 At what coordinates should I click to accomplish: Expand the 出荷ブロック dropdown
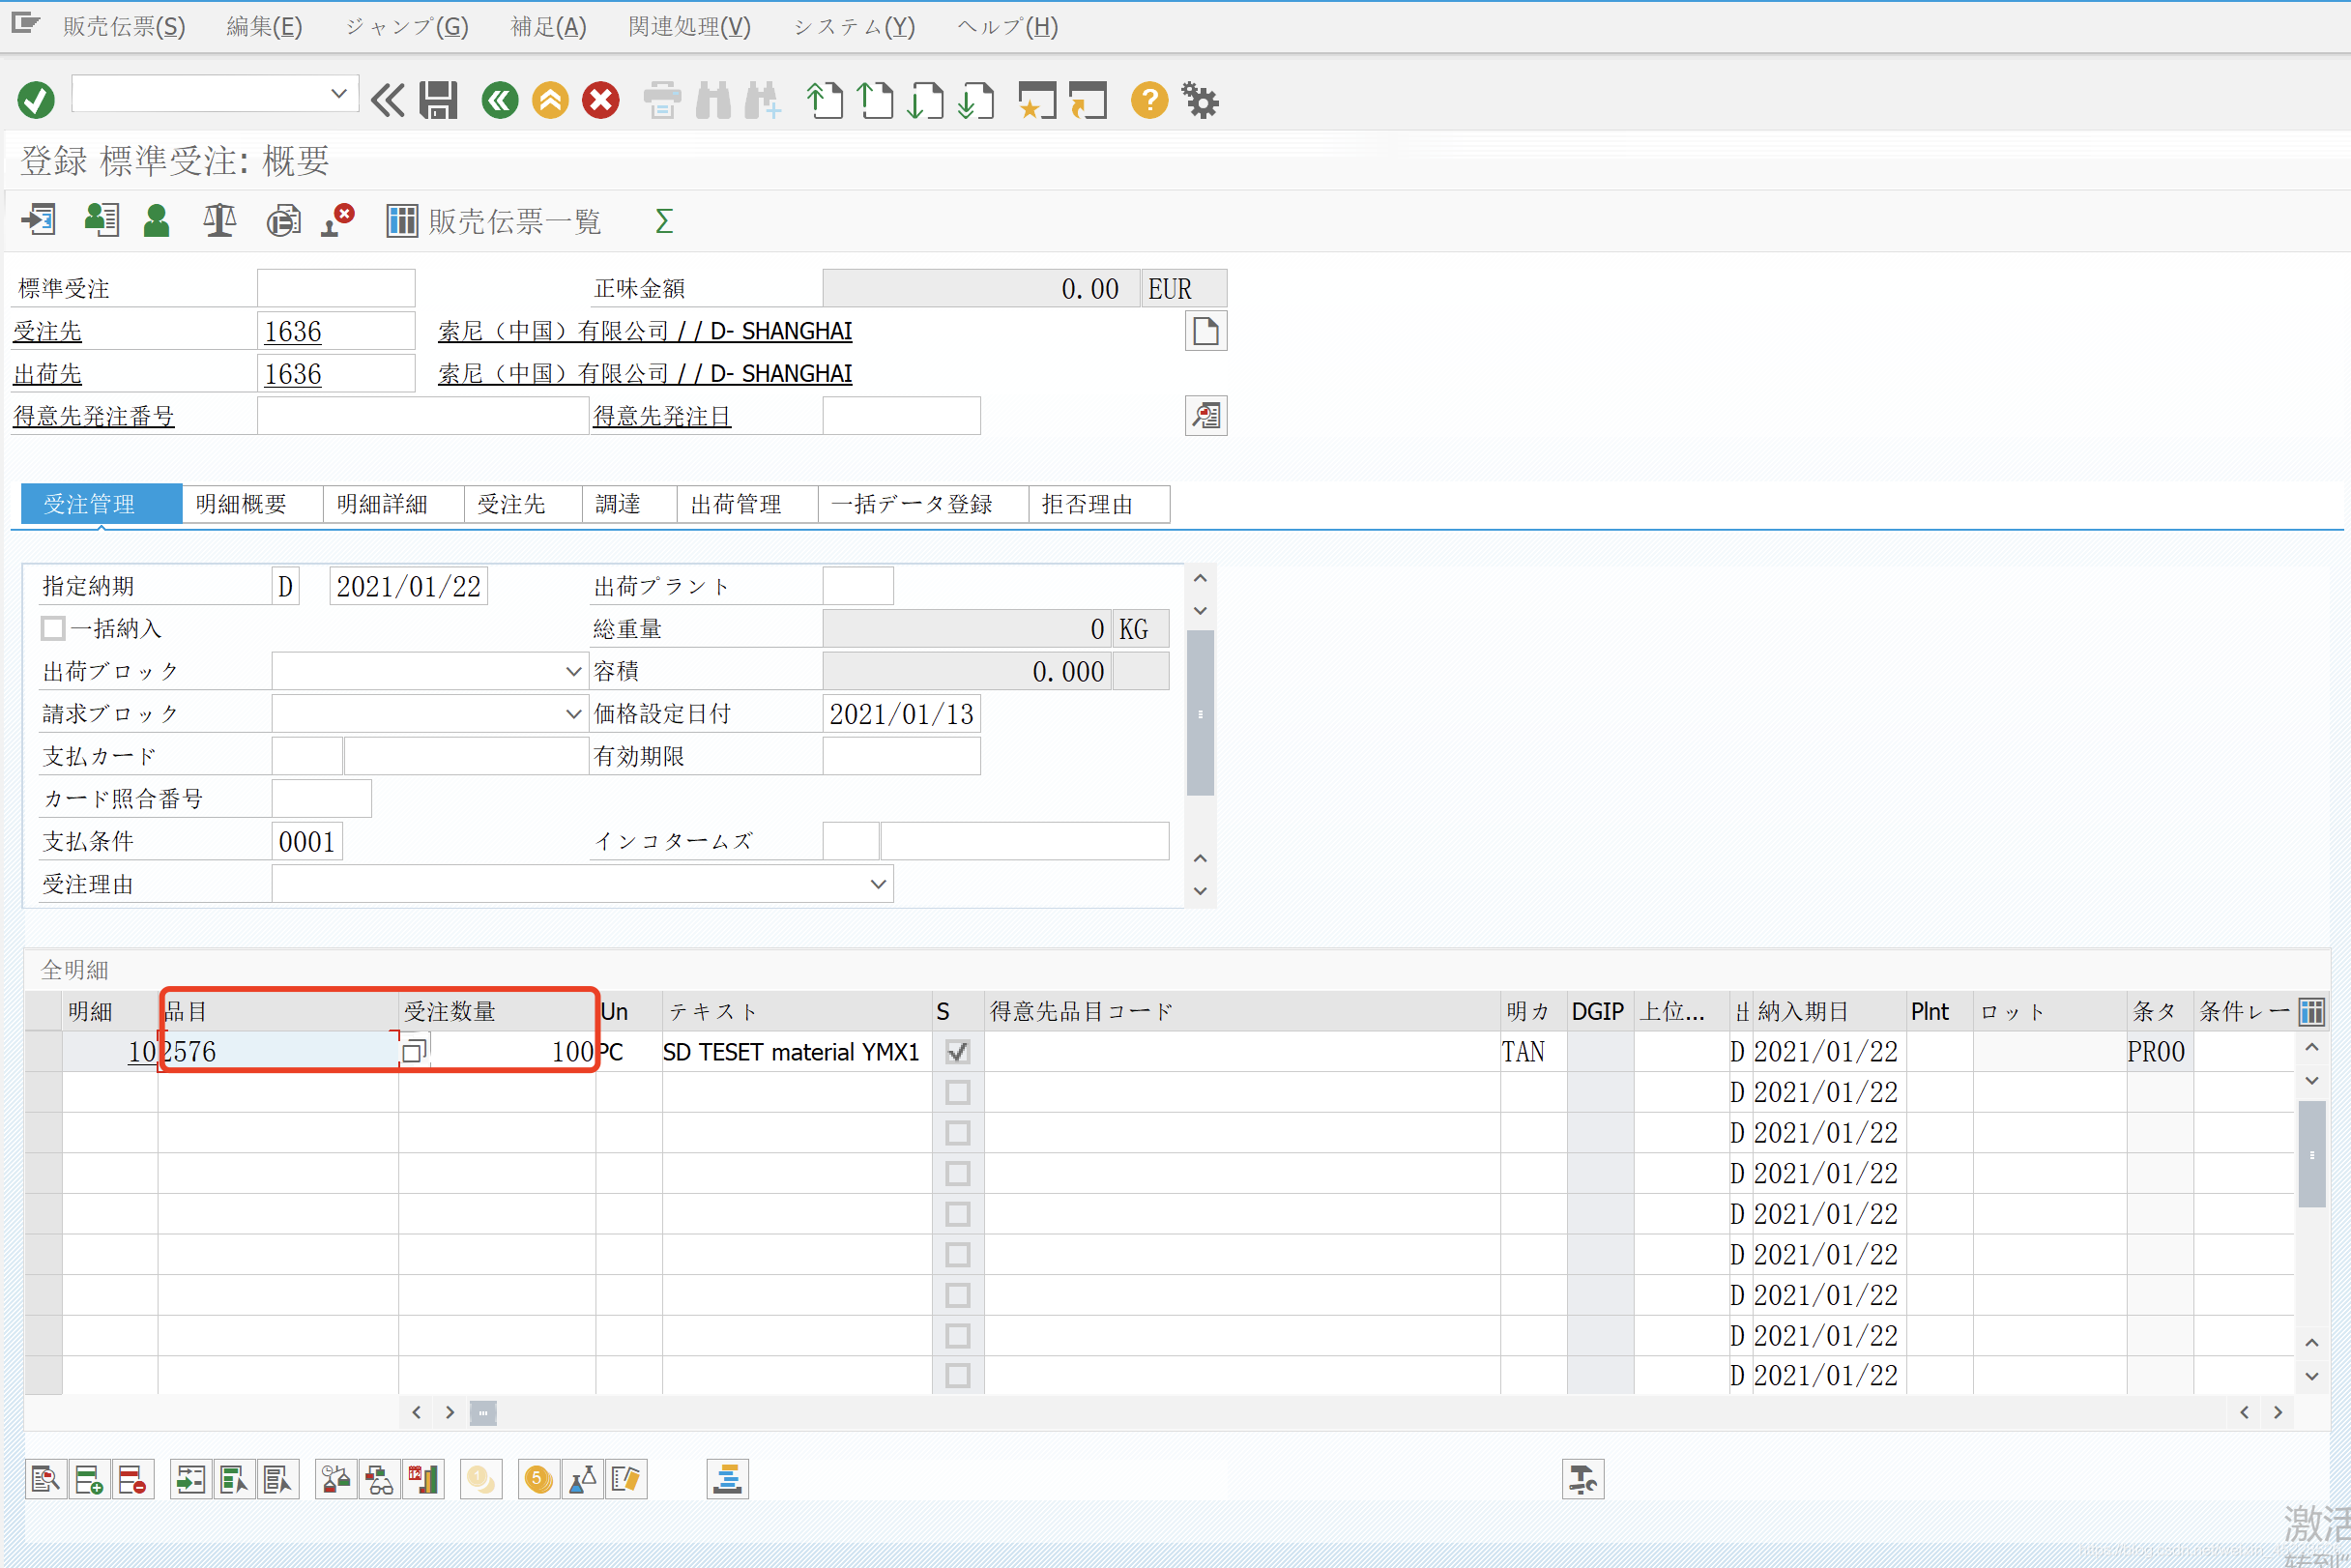coord(573,671)
